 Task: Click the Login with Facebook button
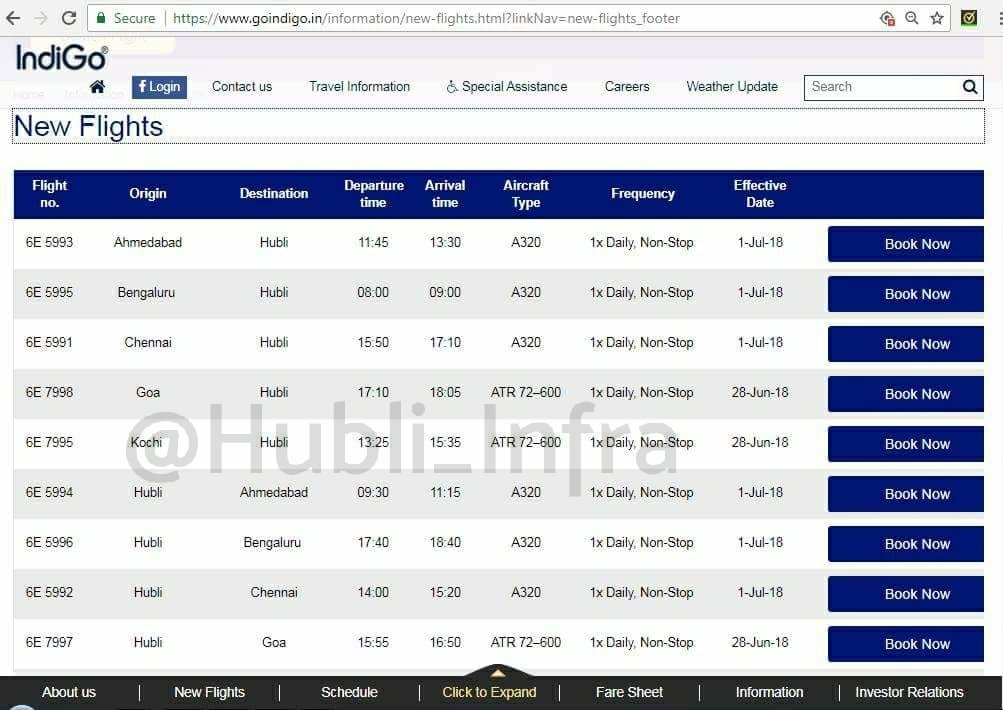coord(159,87)
